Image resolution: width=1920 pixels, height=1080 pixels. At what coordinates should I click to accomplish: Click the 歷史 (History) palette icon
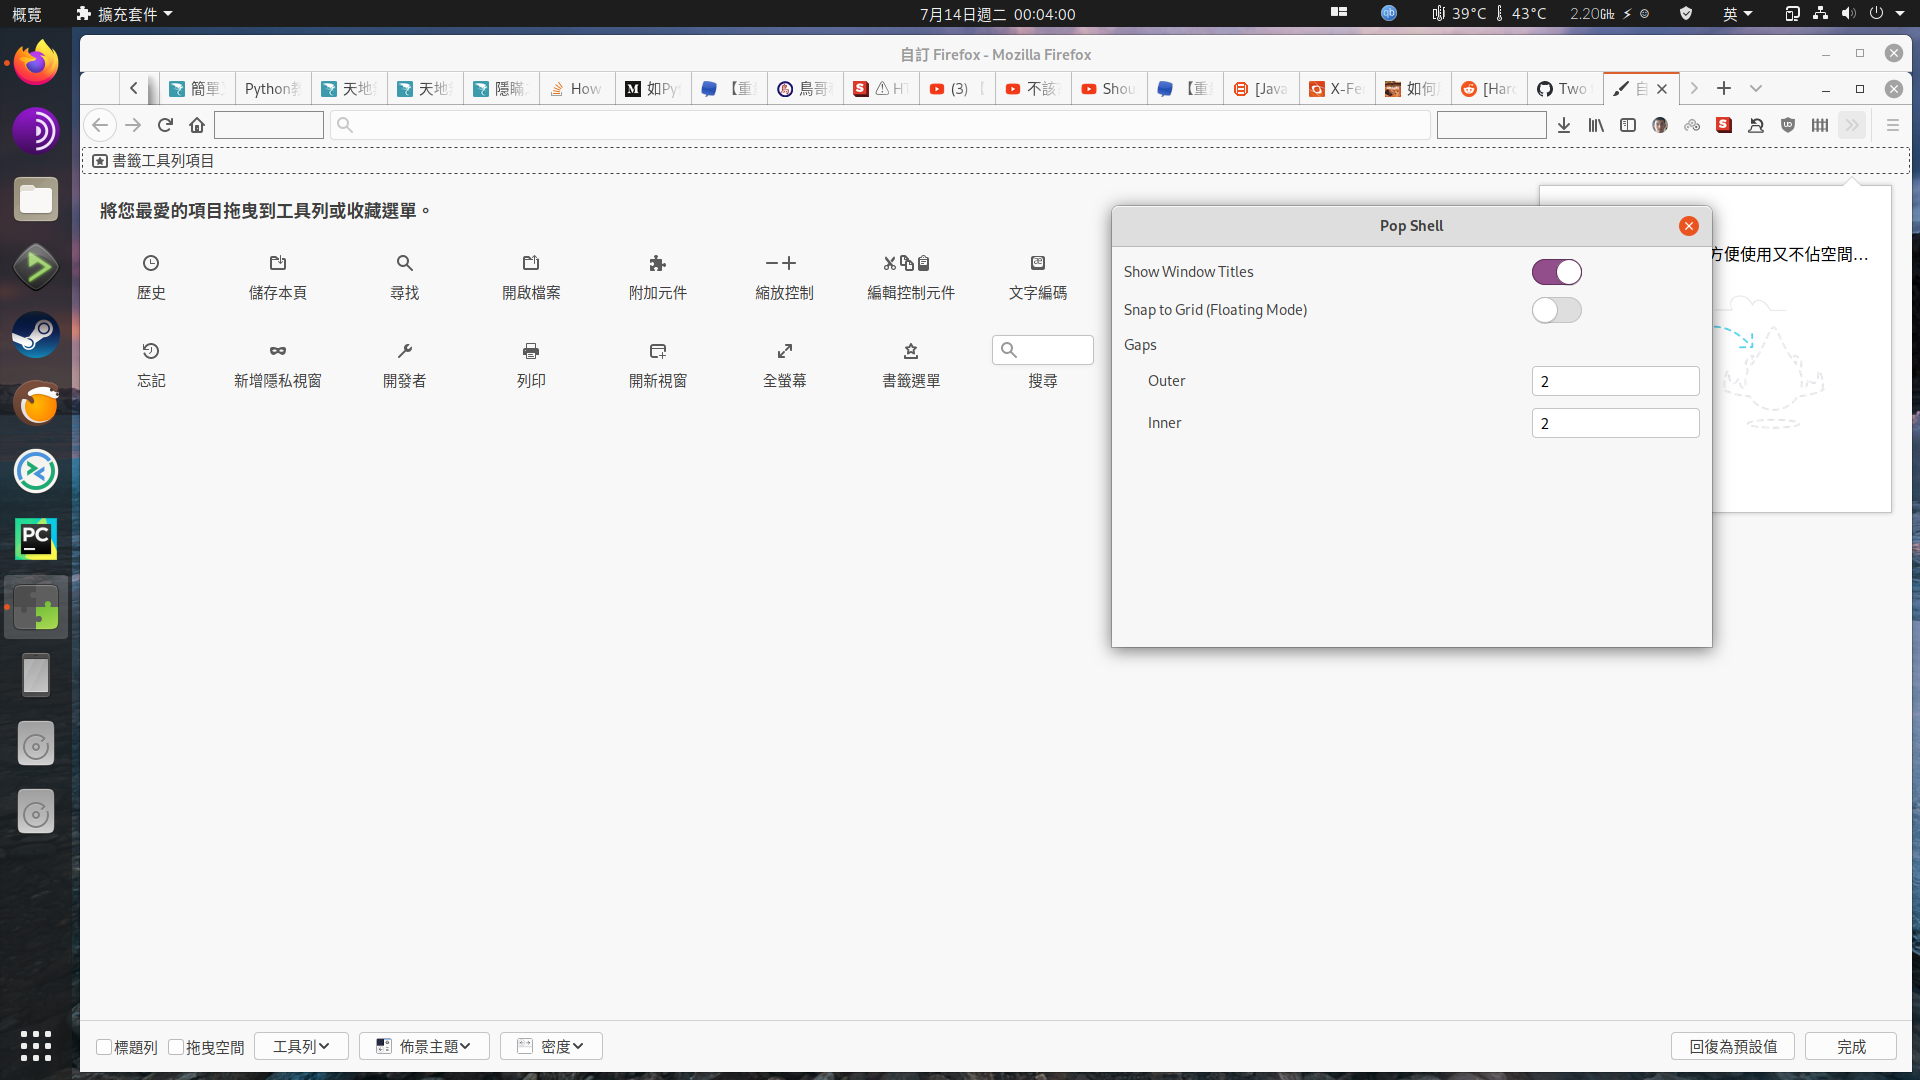[x=151, y=263]
